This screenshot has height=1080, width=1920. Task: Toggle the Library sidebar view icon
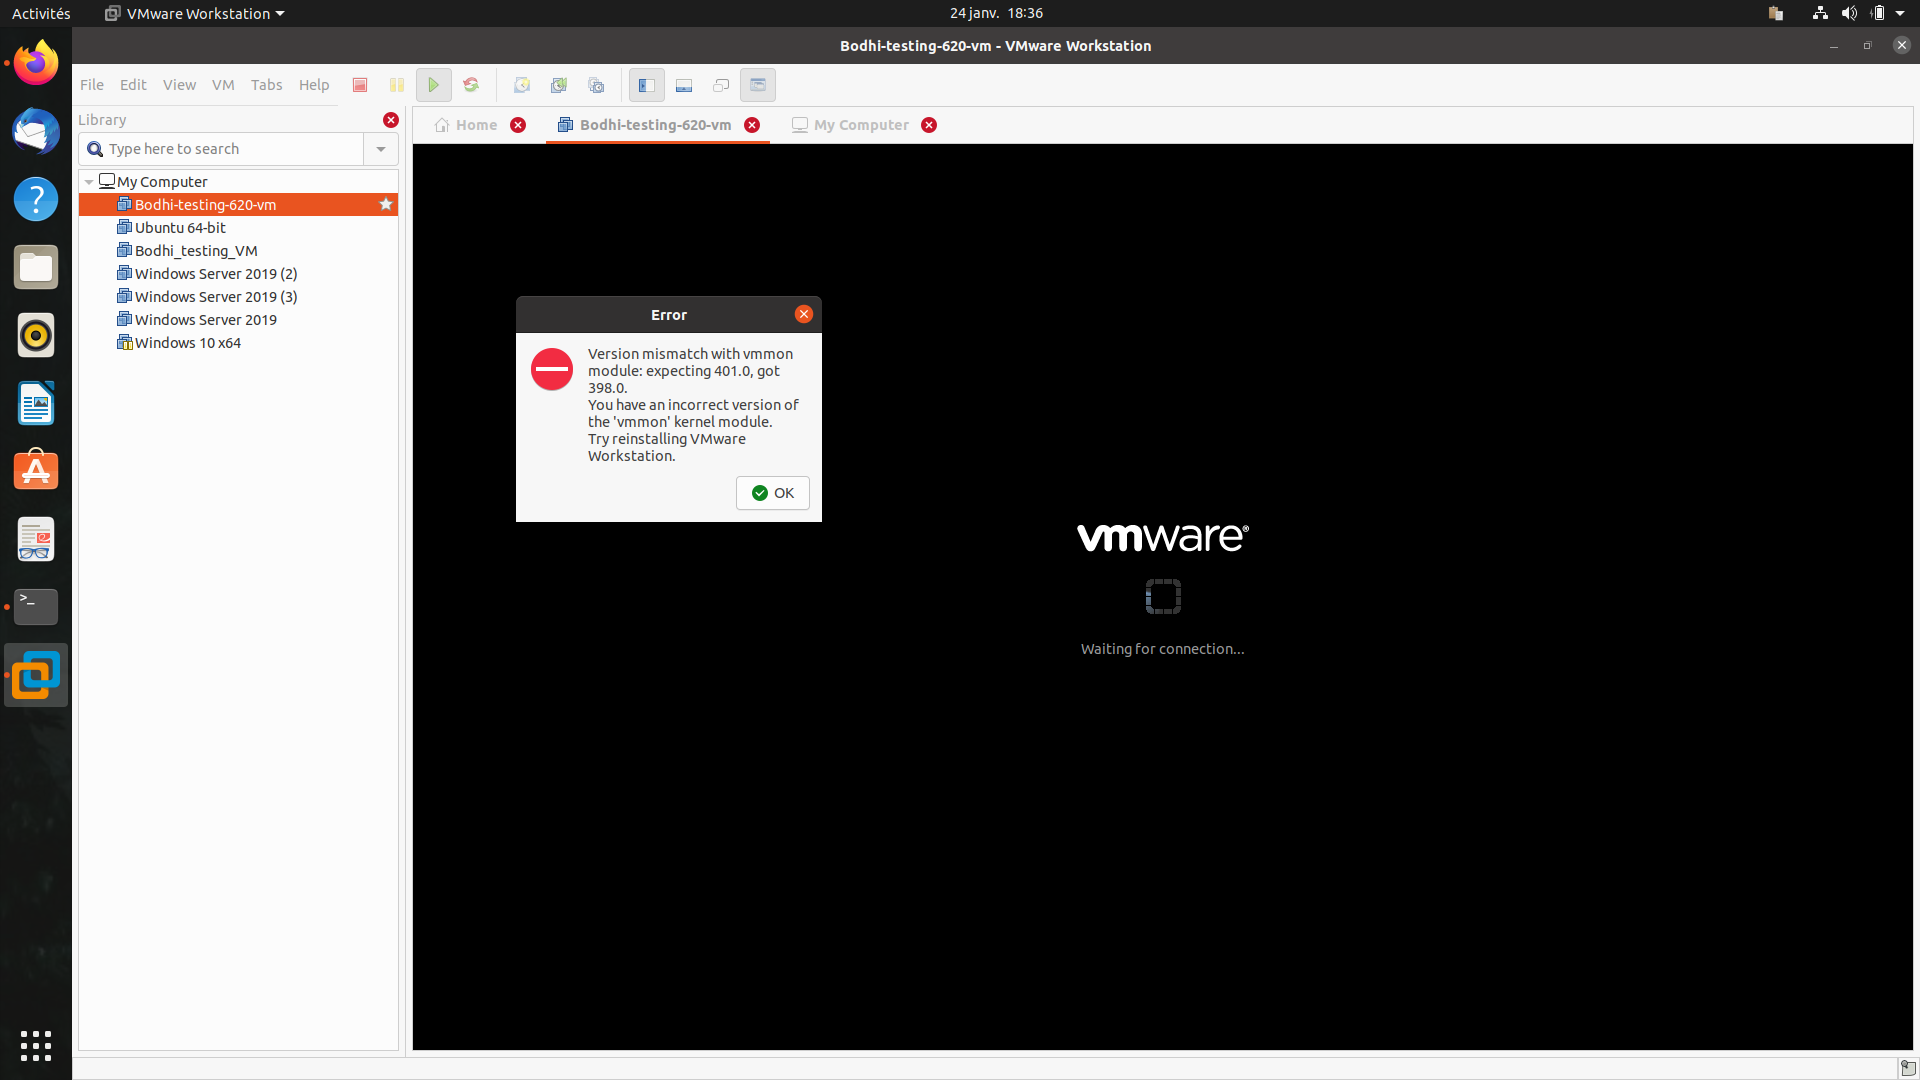click(x=647, y=85)
